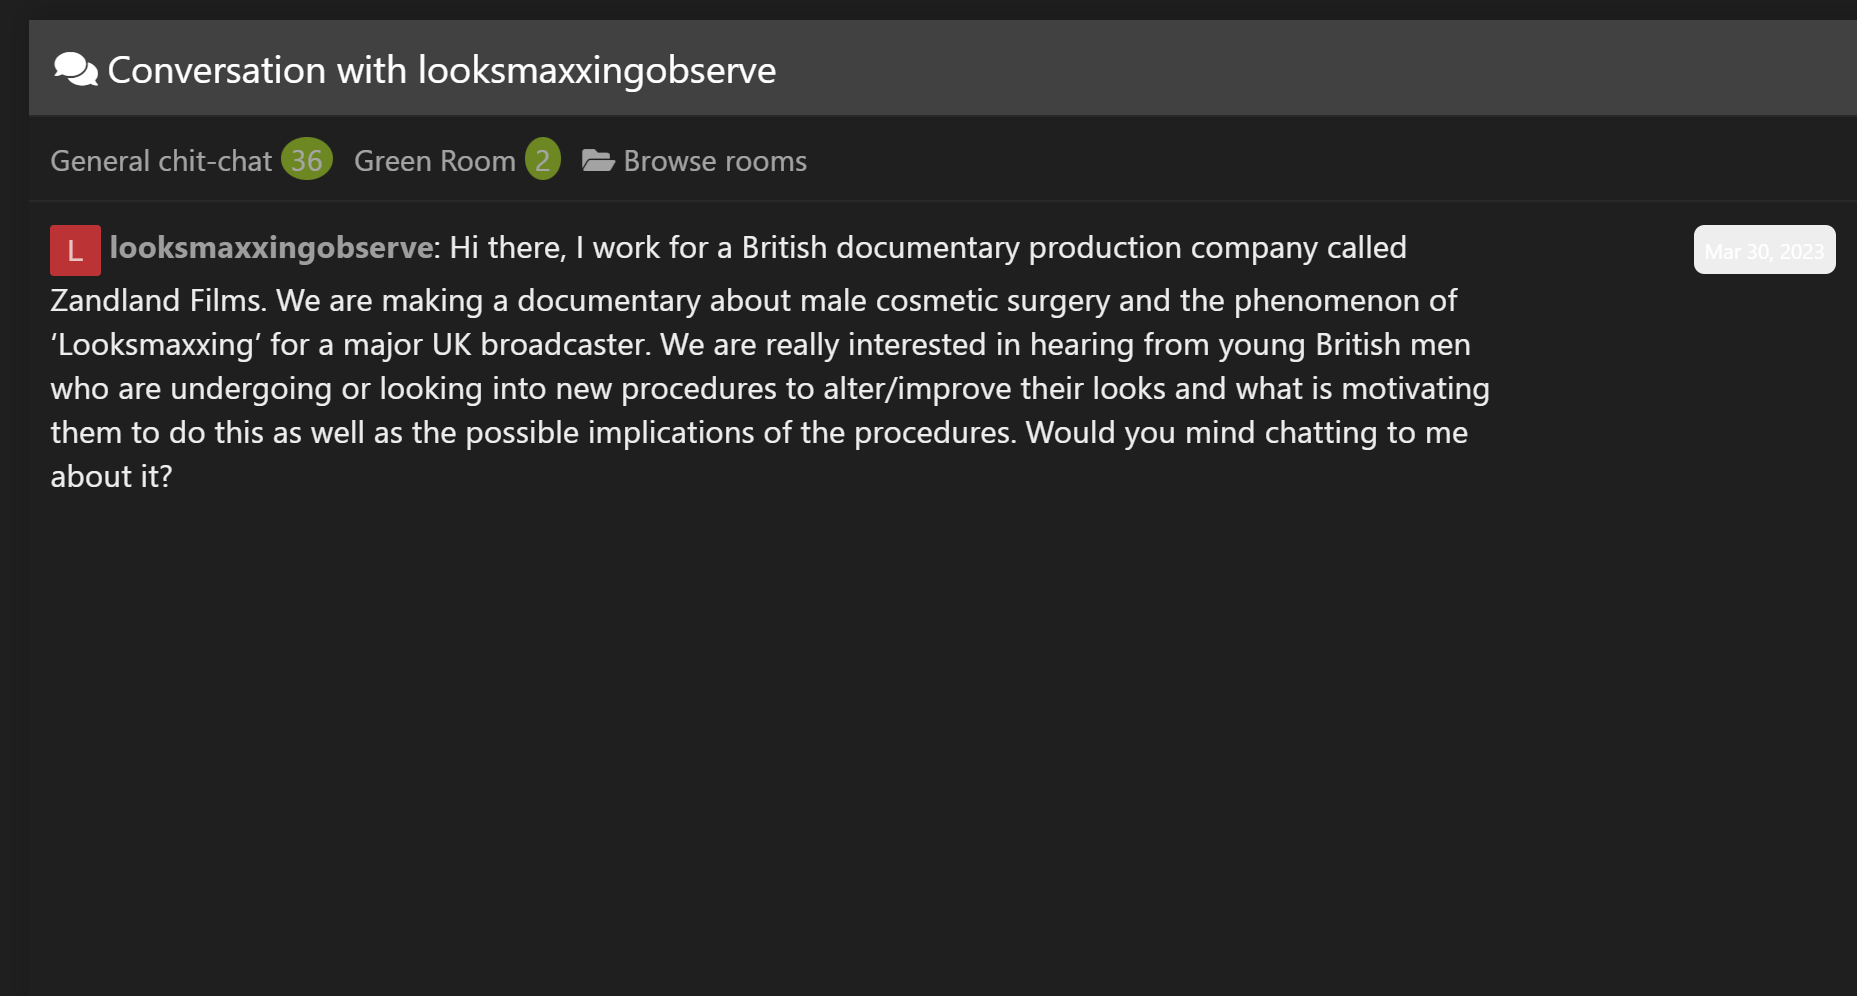Viewport: 1857px width, 996px height.
Task: Click the Mar 30, 2023 timestamp
Action: [1764, 250]
